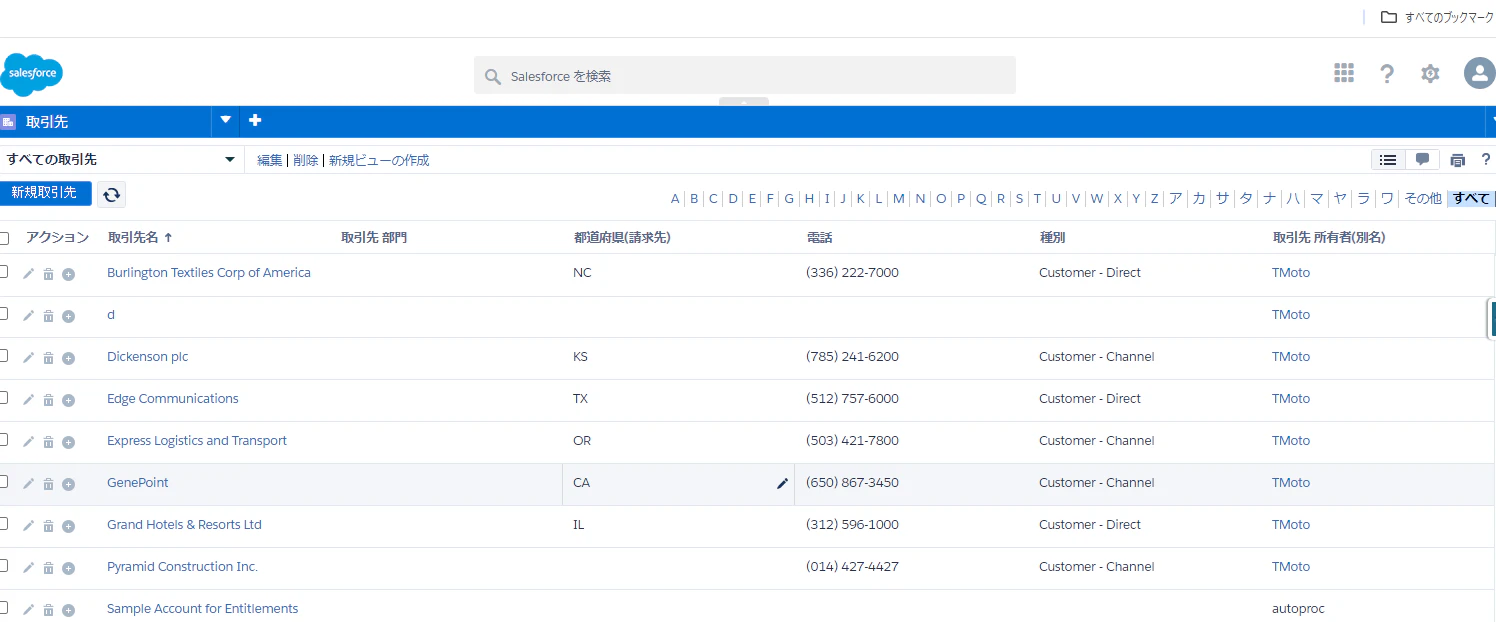
Task: Print the list view
Action: click(x=1458, y=160)
